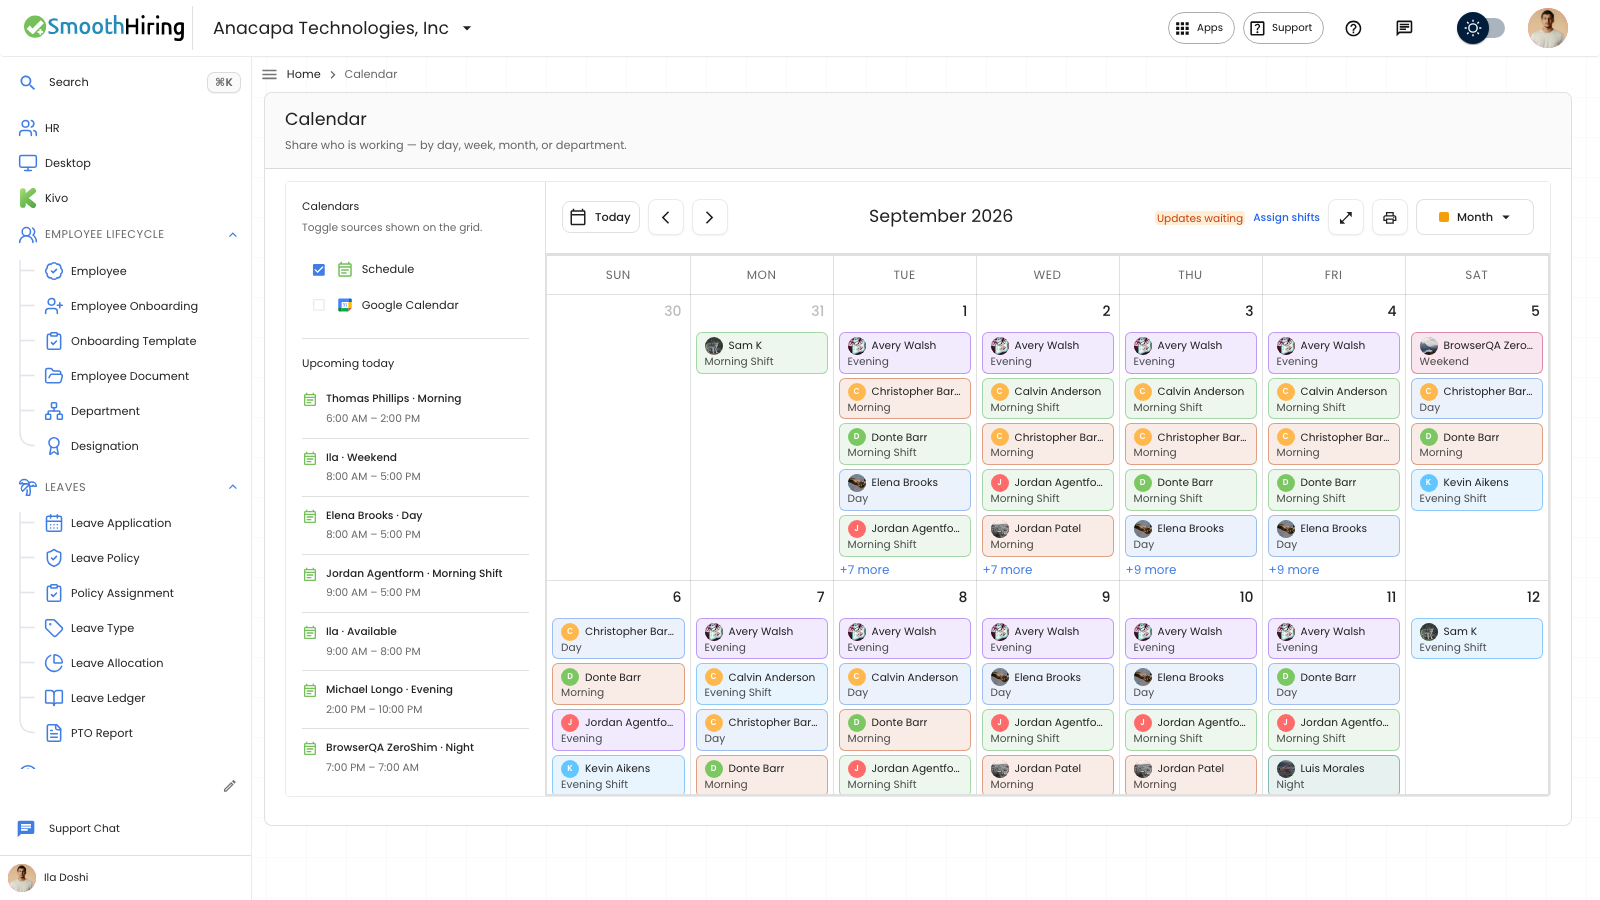
Task: Toggle the light/dark theme switch
Action: click(x=1481, y=28)
